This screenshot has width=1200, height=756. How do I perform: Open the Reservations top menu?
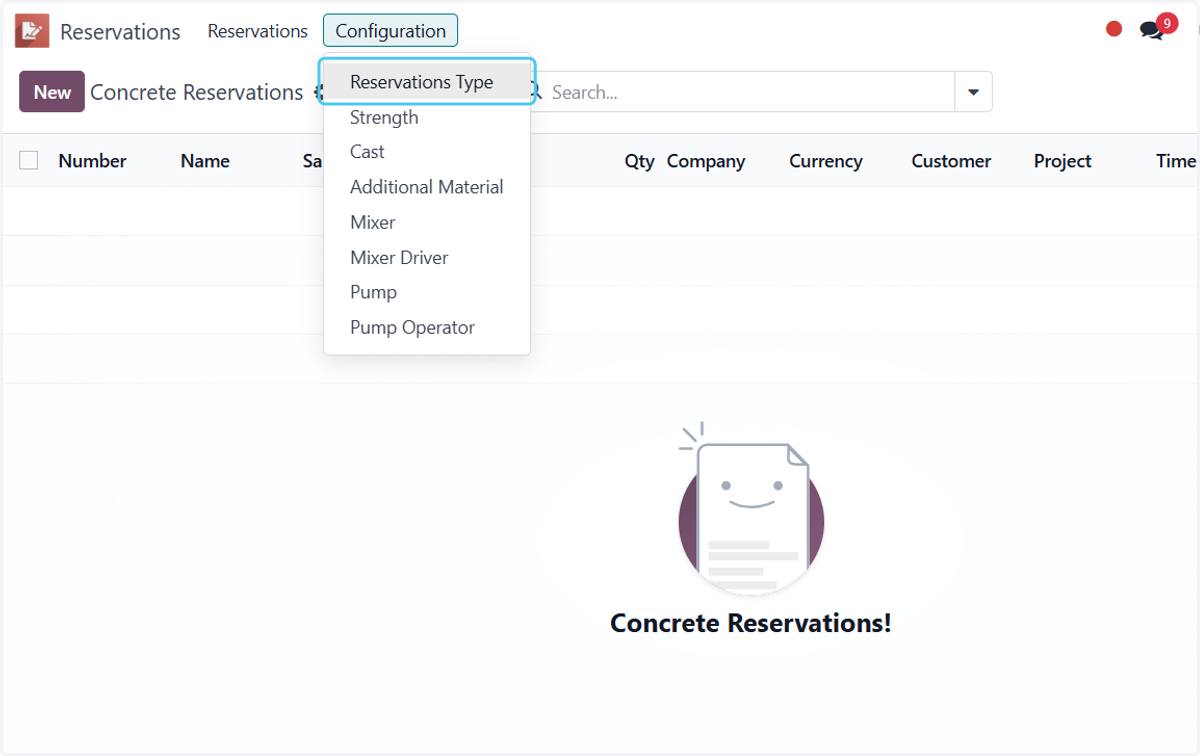[258, 31]
